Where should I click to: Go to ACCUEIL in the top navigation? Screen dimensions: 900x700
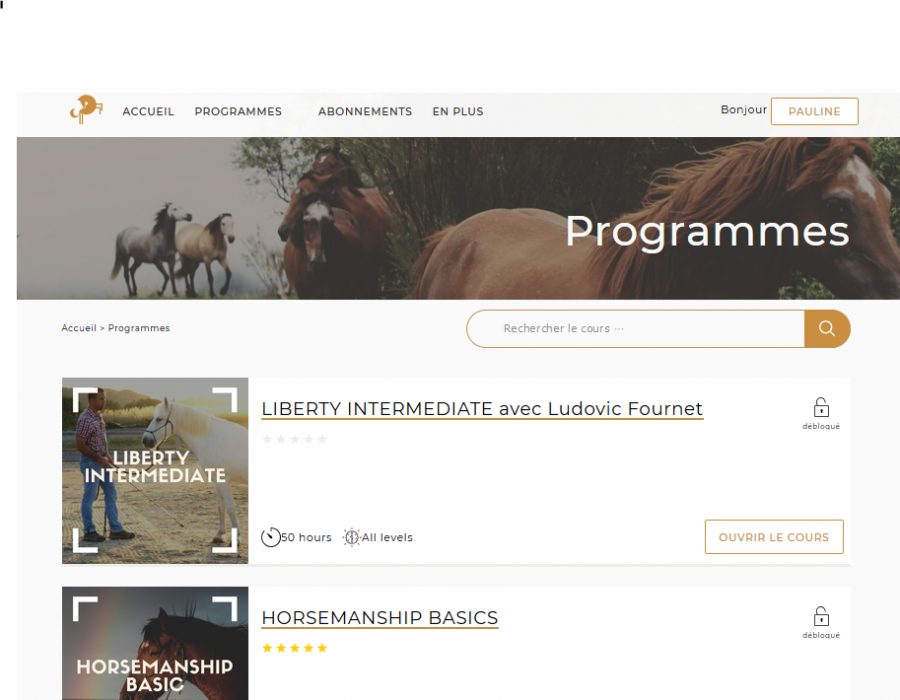point(148,112)
